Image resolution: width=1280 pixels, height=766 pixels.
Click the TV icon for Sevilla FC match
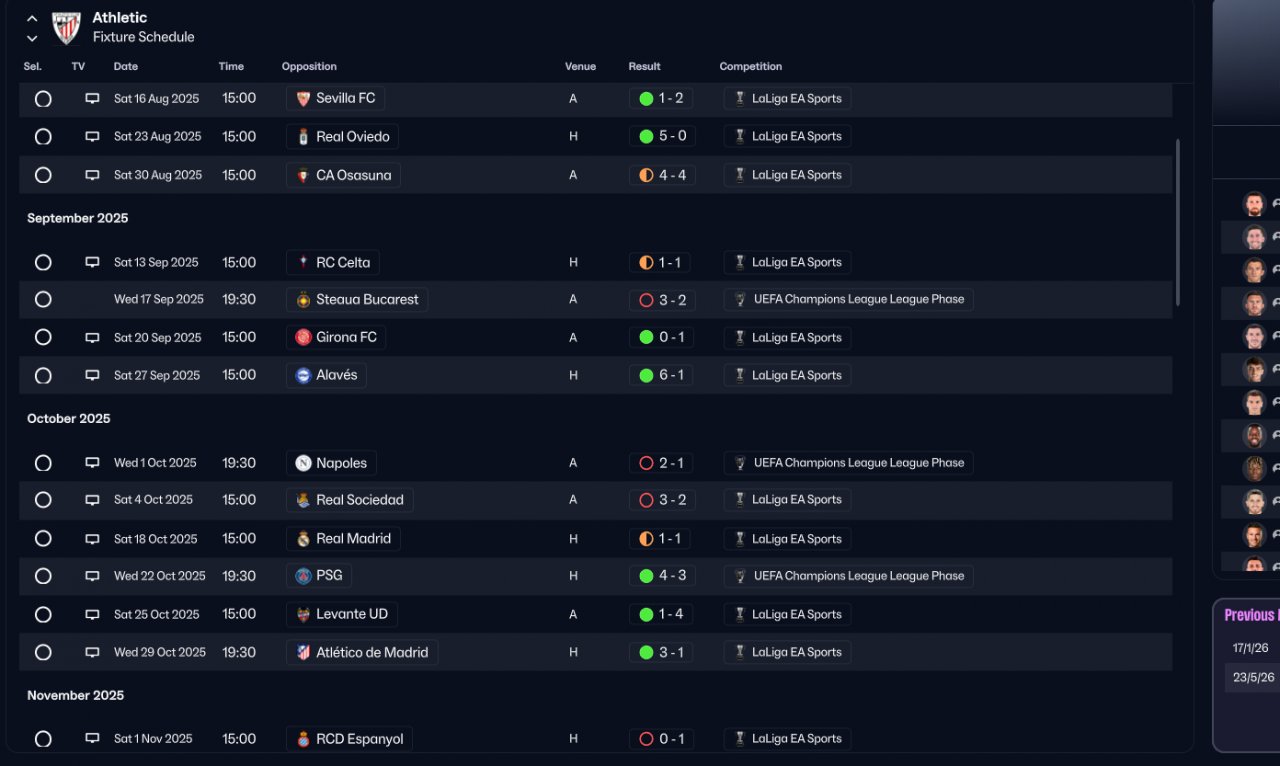tap(92, 99)
